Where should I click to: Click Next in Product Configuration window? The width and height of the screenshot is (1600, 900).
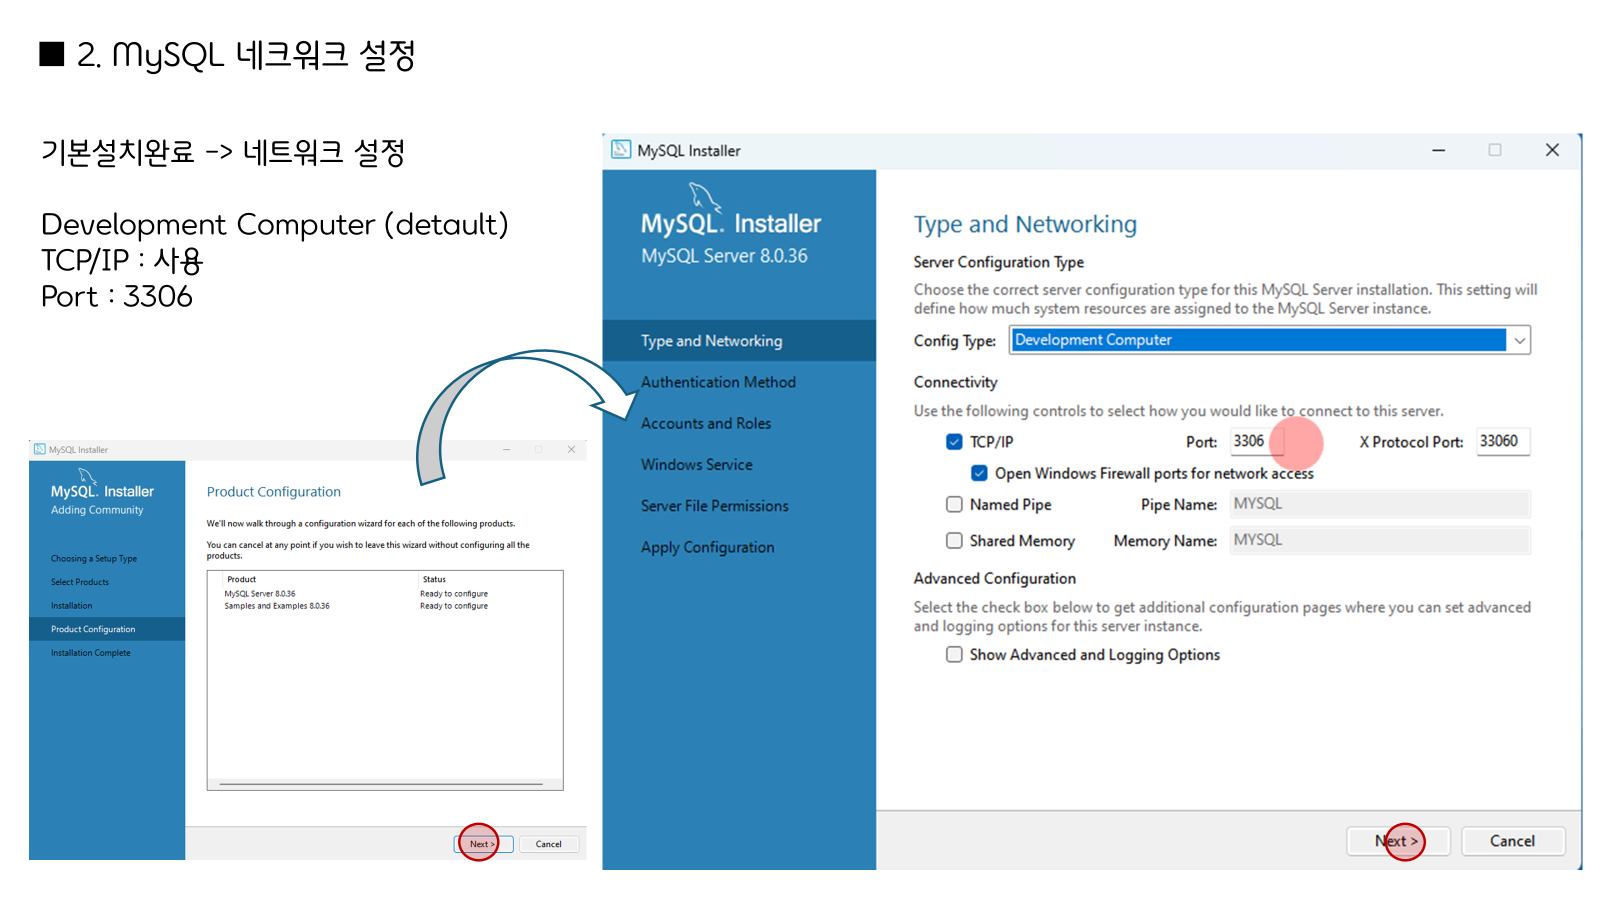click(483, 844)
